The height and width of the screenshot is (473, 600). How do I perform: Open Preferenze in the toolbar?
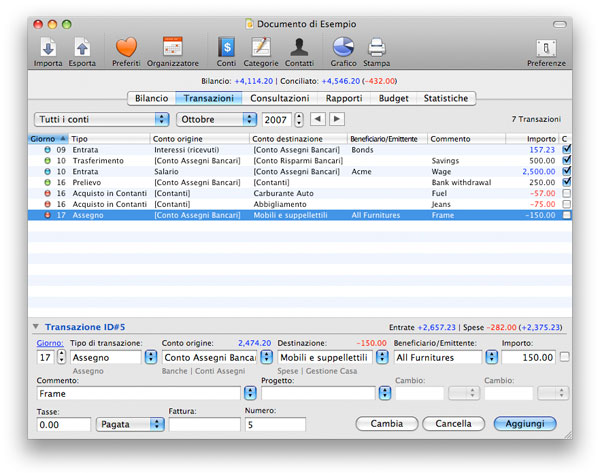click(546, 47)
